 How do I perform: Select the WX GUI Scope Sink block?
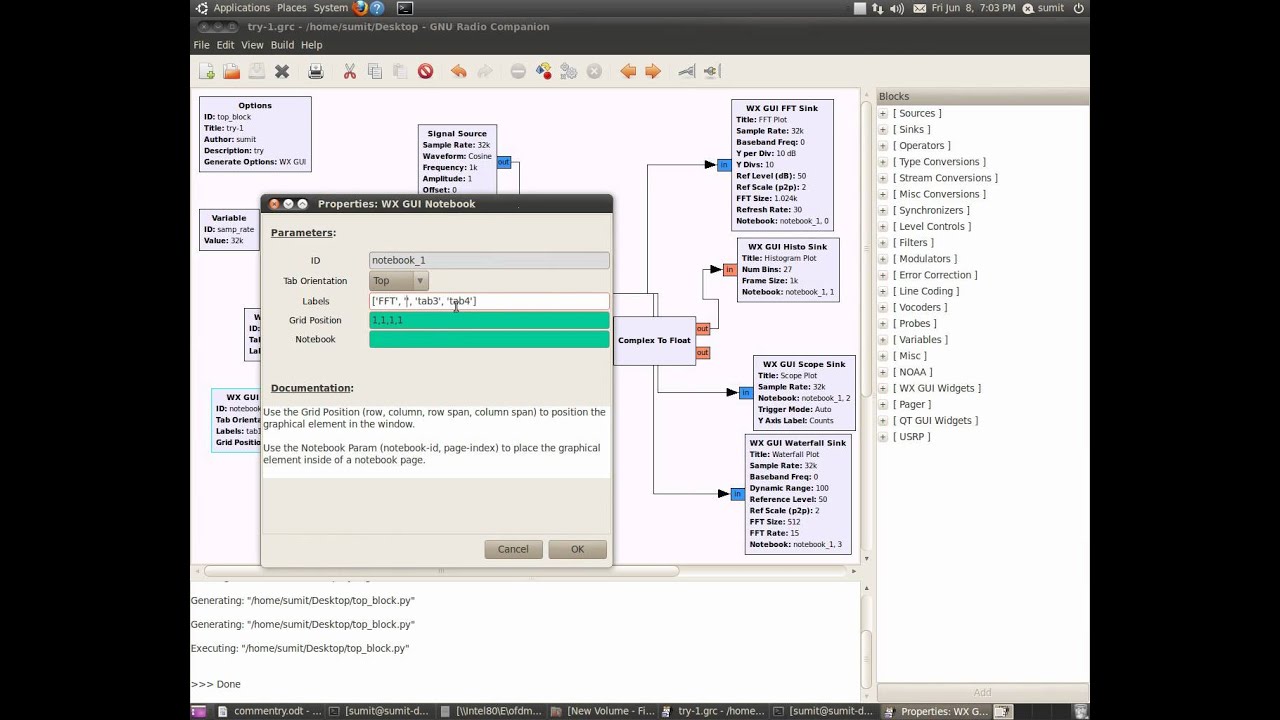coord(804,393)
